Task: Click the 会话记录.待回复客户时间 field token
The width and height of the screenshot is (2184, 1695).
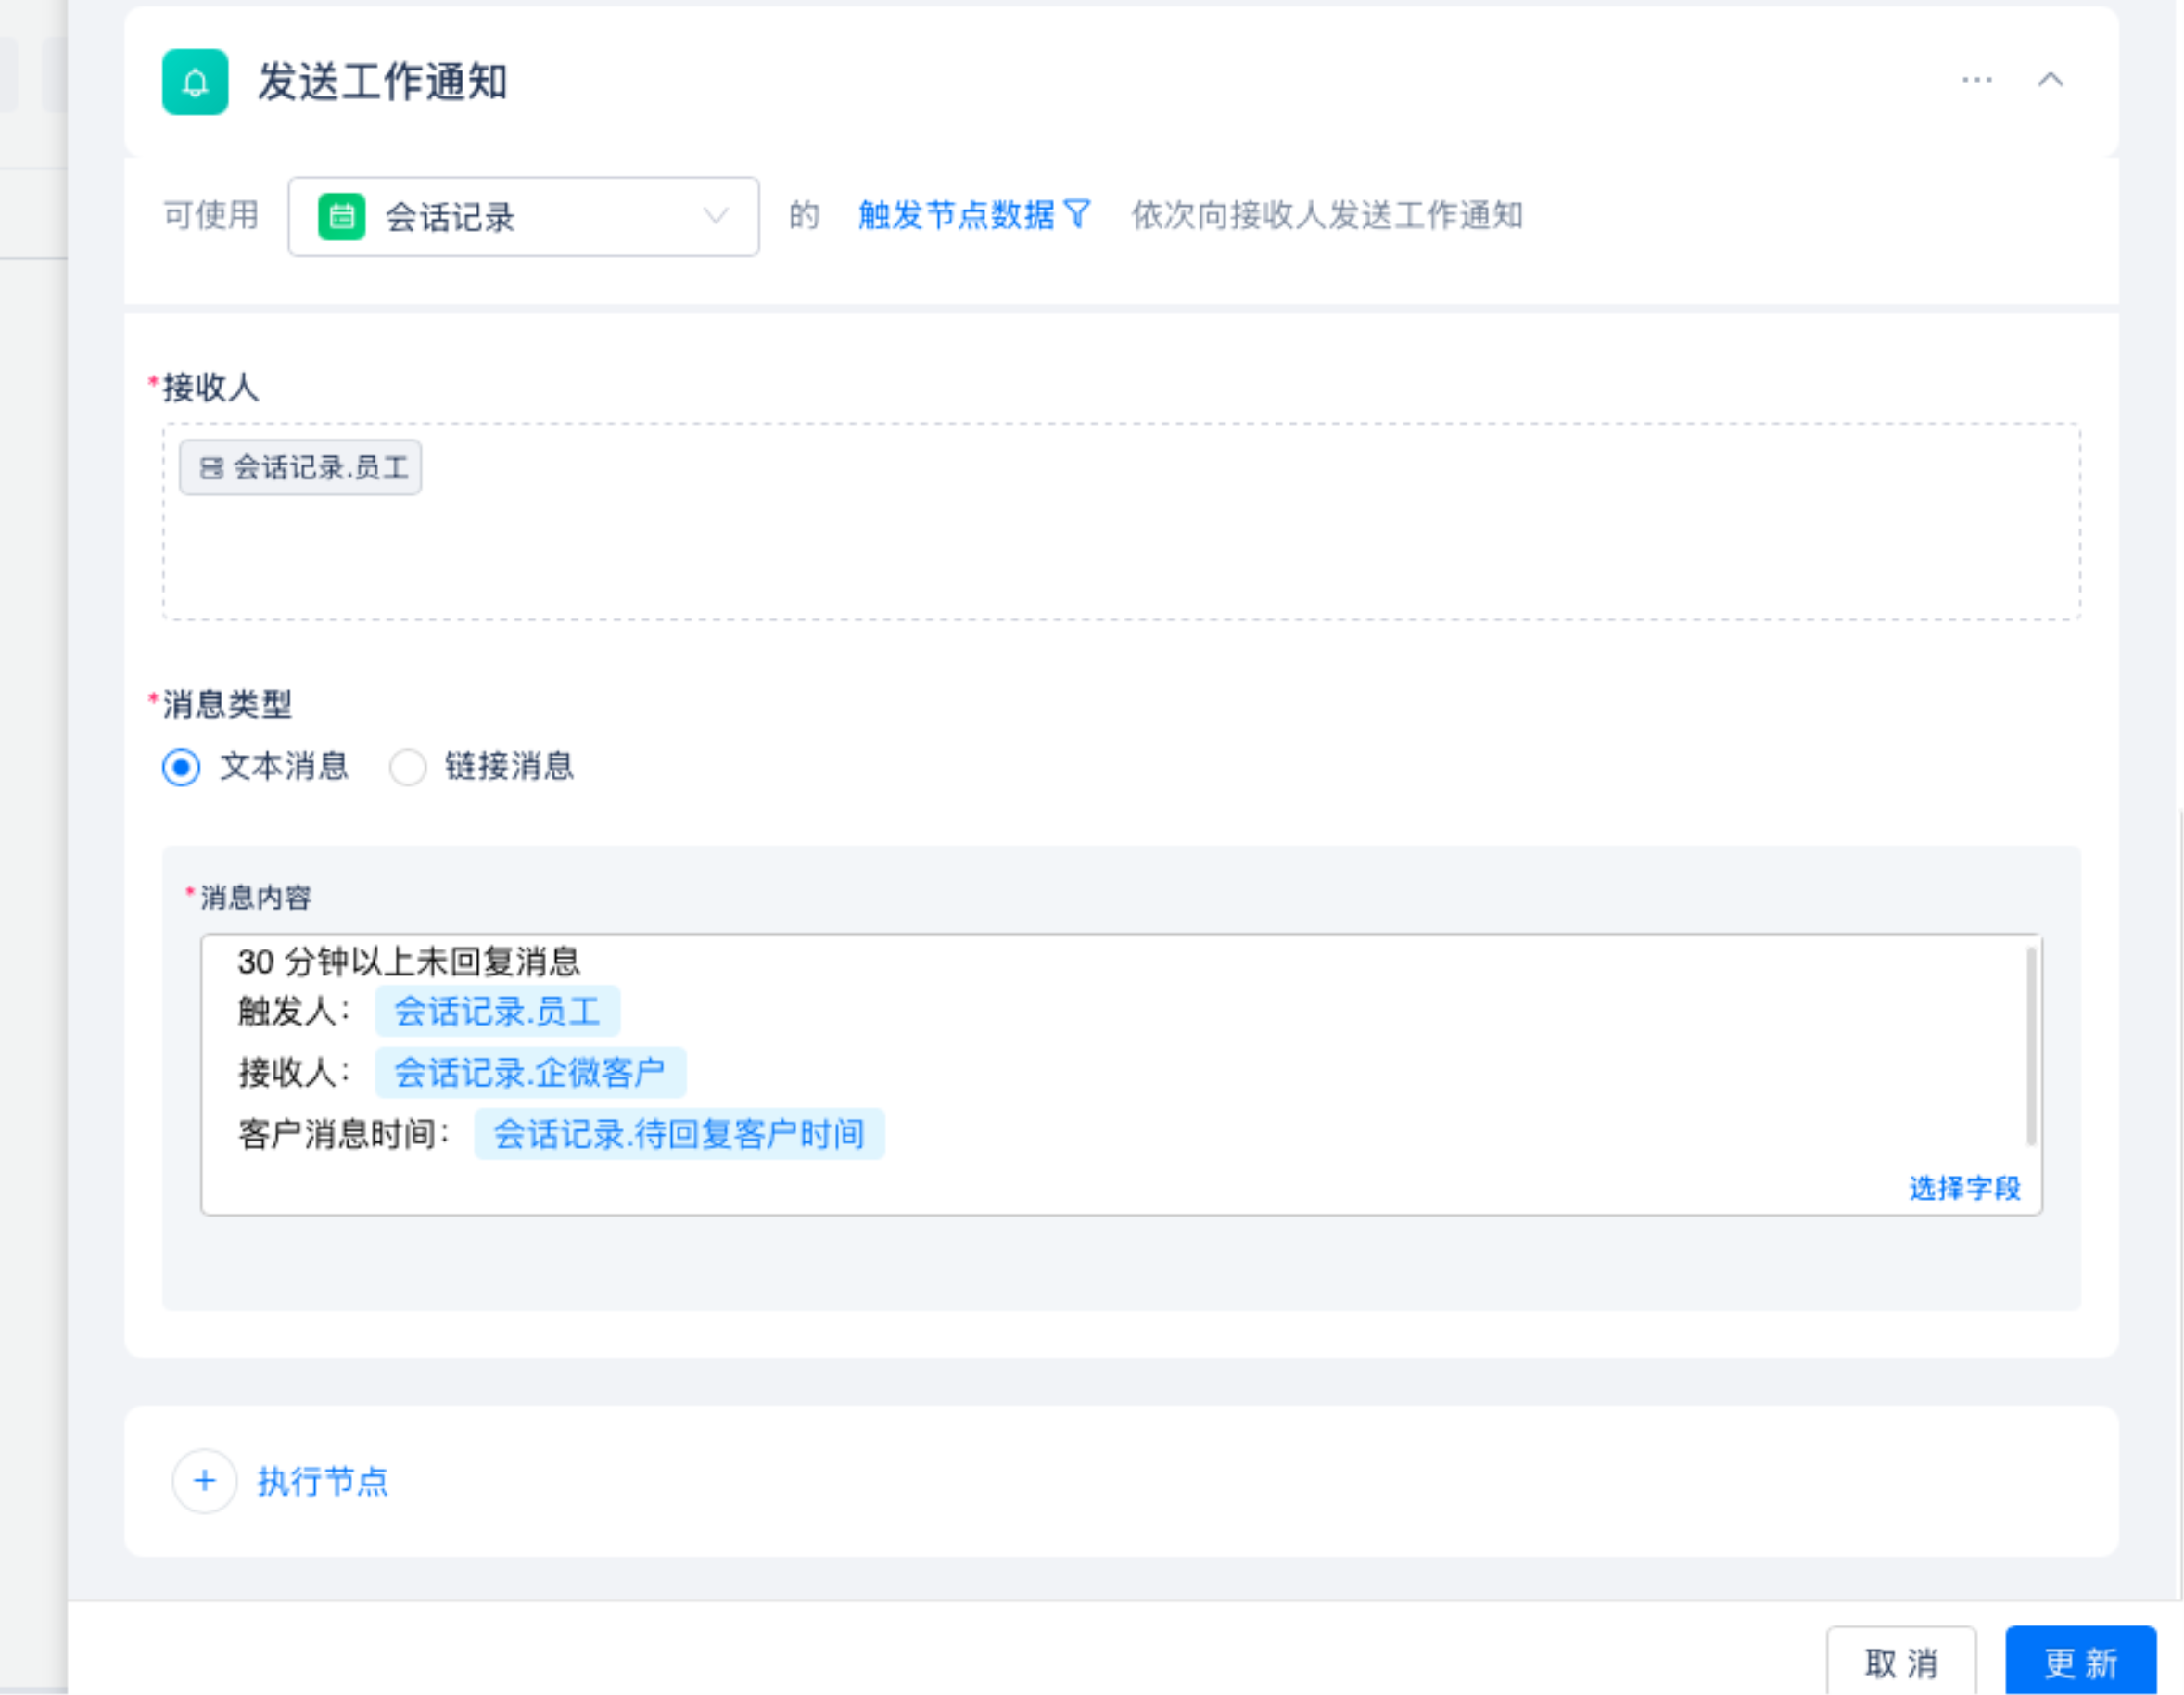Action: [679, 1134]
